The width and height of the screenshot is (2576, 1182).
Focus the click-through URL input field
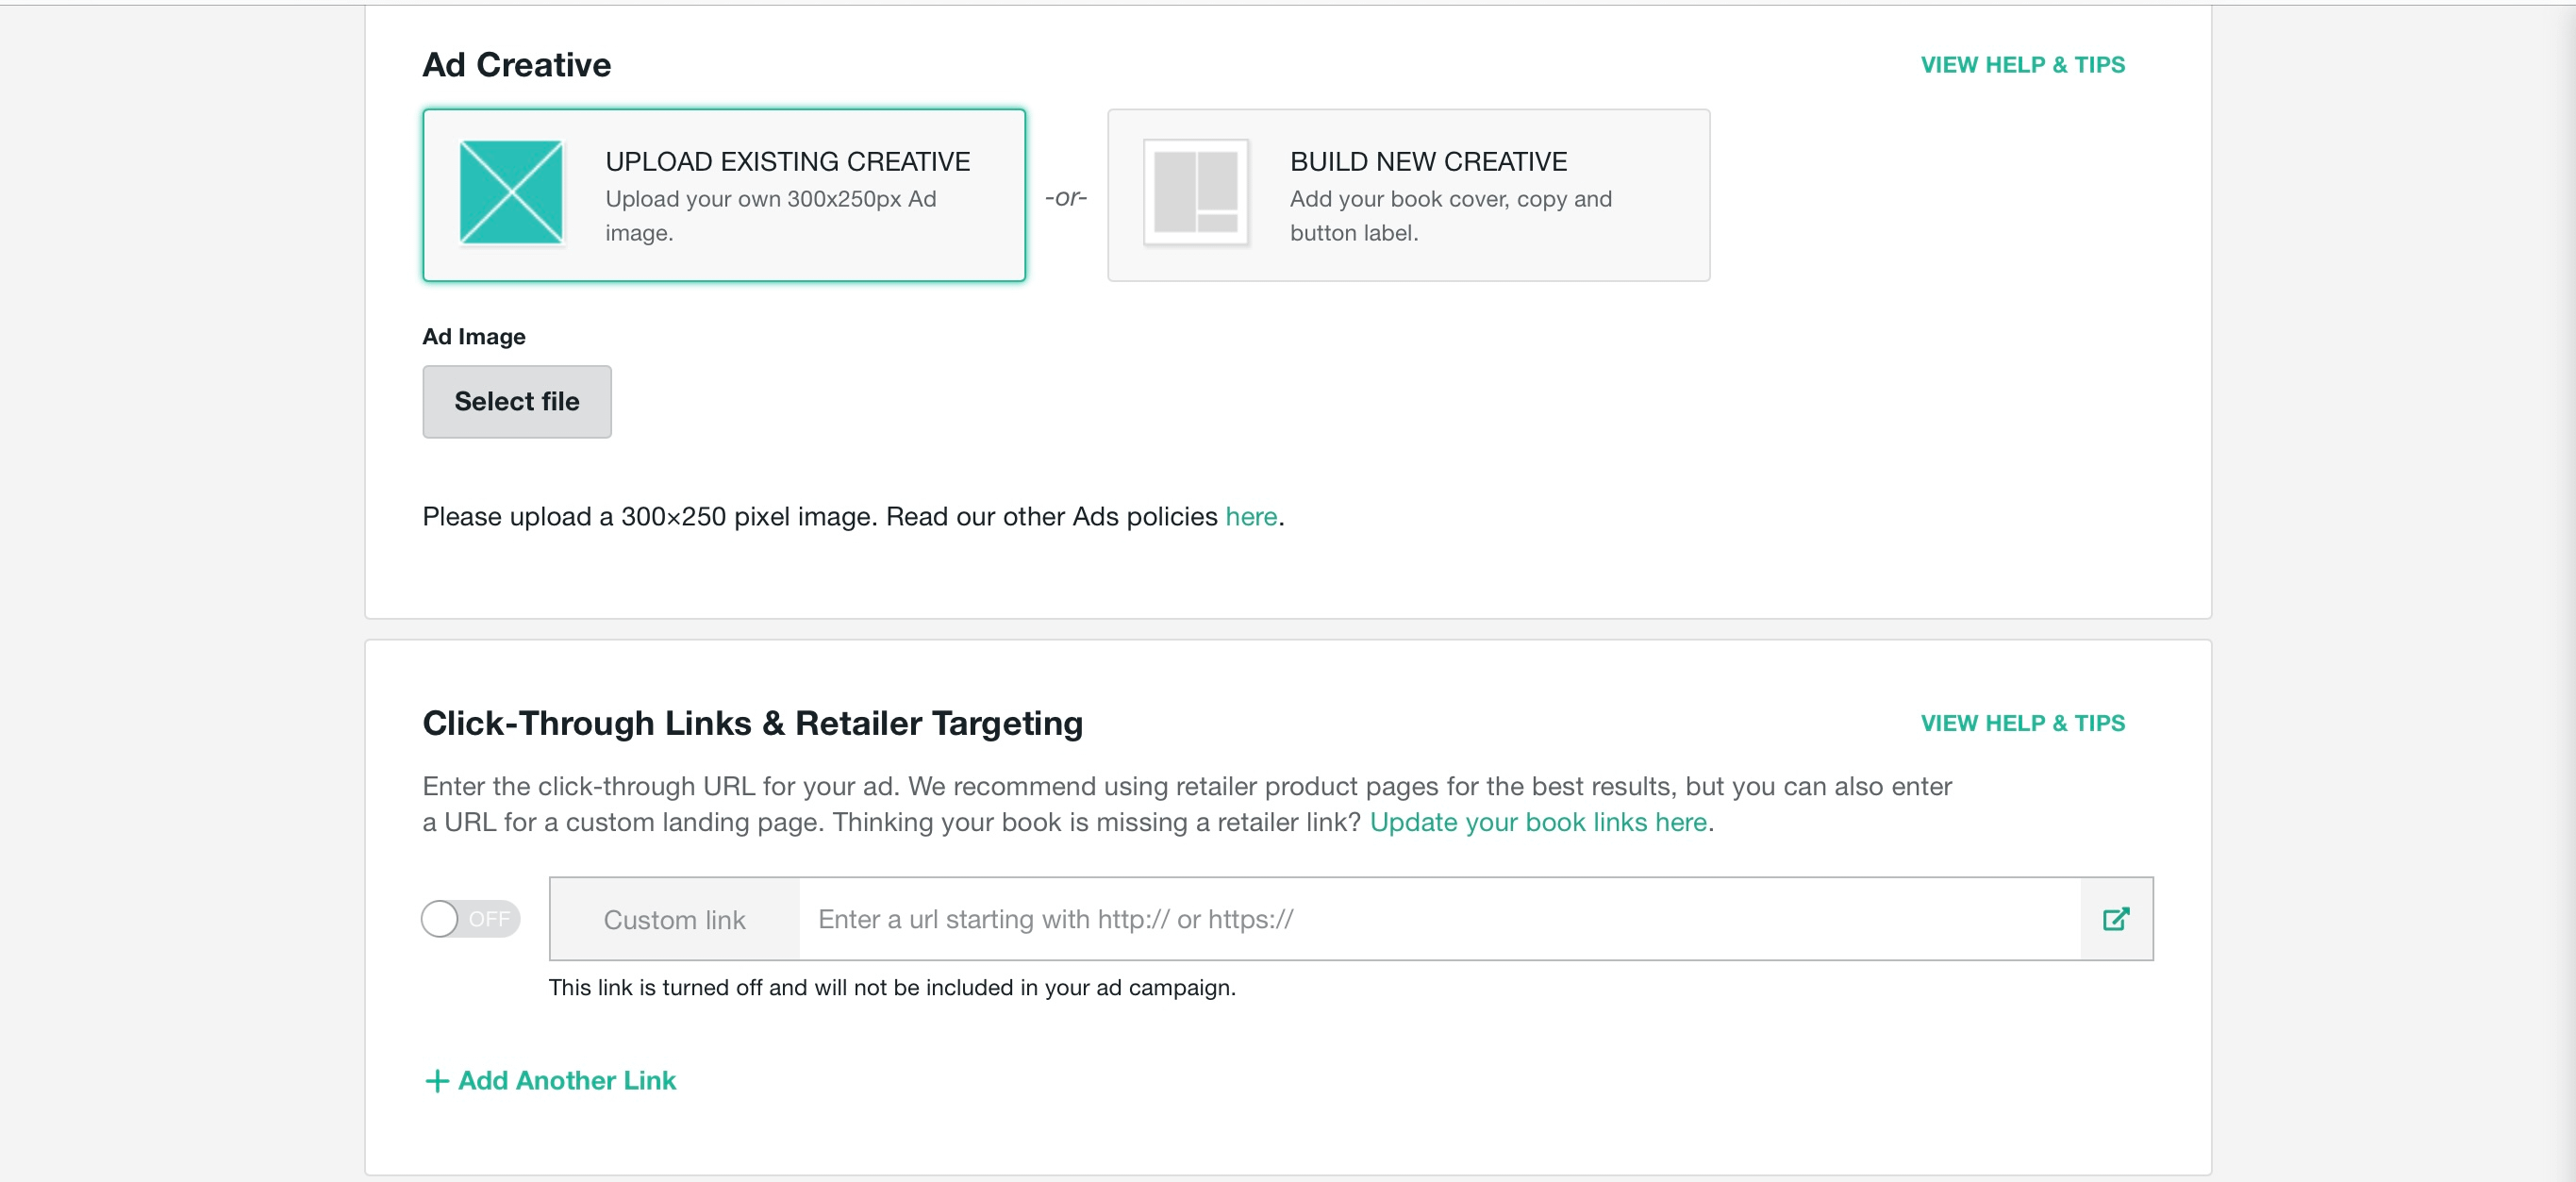pyautogui.click(x=1440, y=919)
